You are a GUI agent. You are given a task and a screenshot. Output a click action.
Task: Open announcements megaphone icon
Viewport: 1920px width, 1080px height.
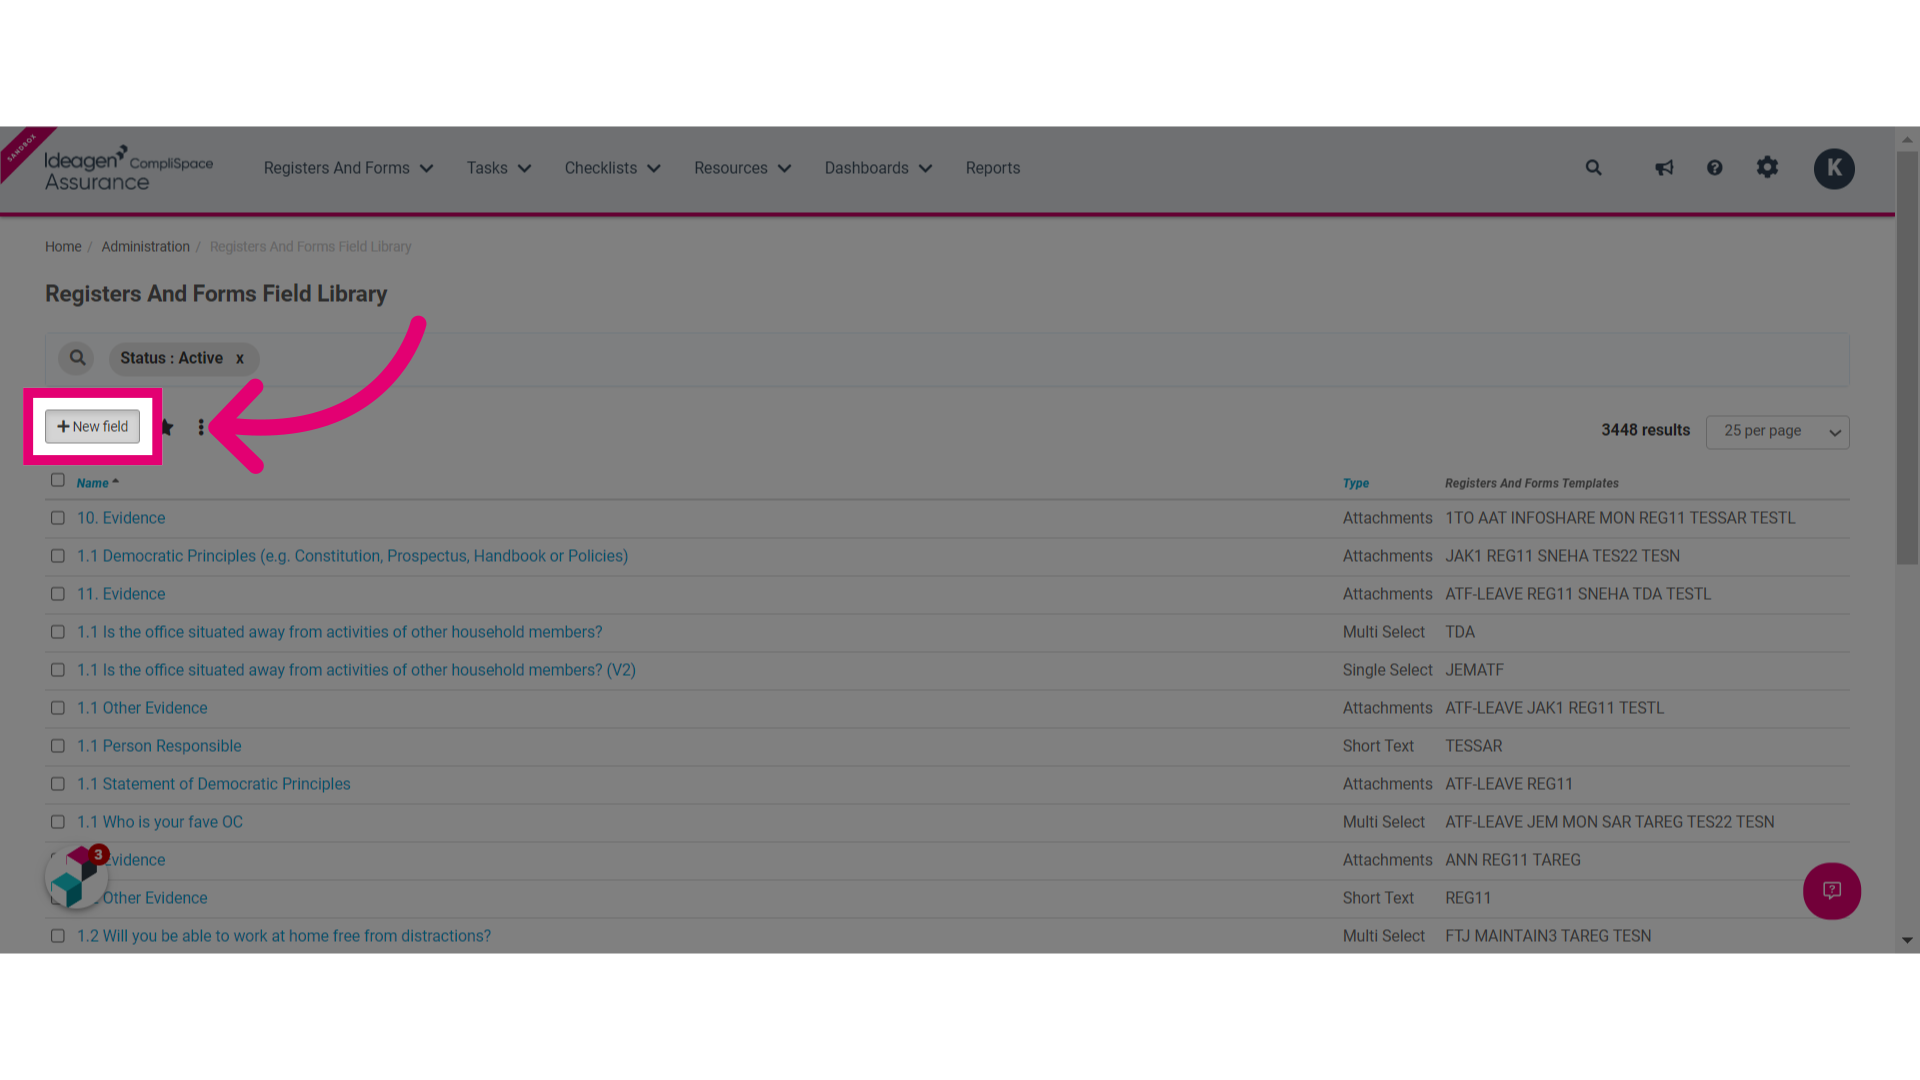1664,168
